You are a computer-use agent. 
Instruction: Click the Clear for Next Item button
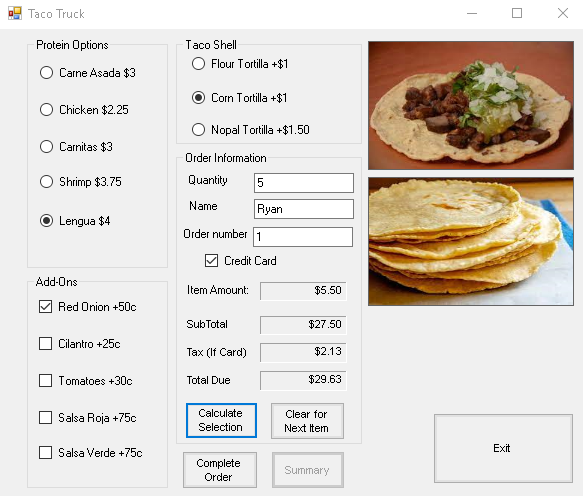(307, 421)
